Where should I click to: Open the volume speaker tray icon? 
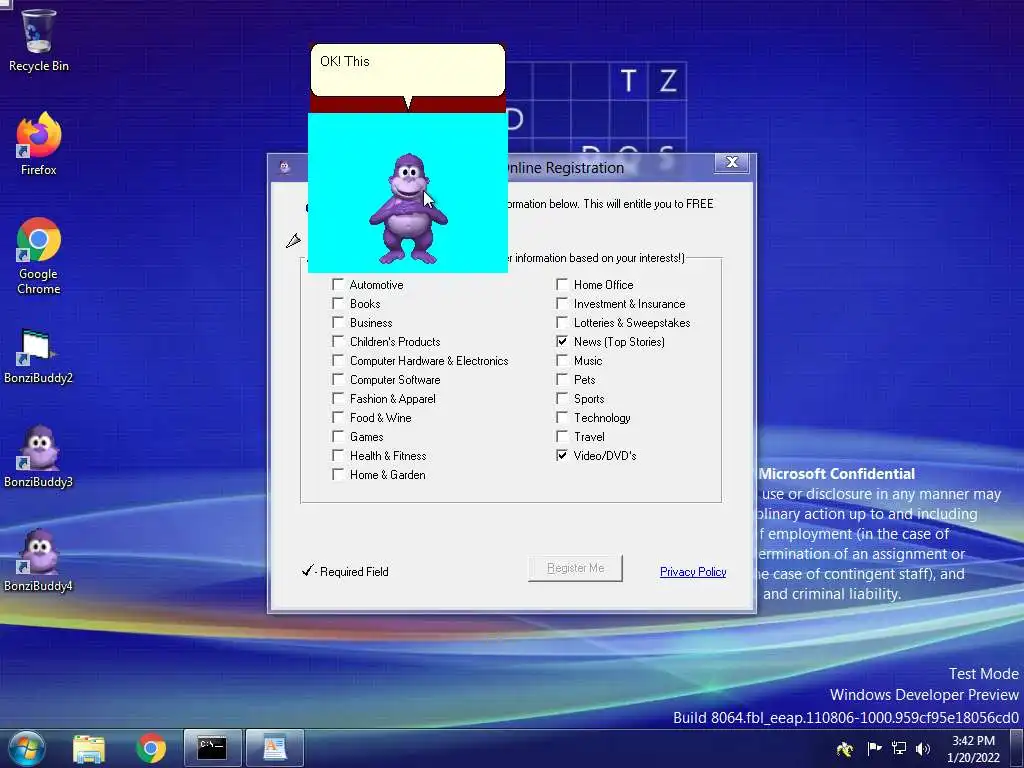pos(923,748)
